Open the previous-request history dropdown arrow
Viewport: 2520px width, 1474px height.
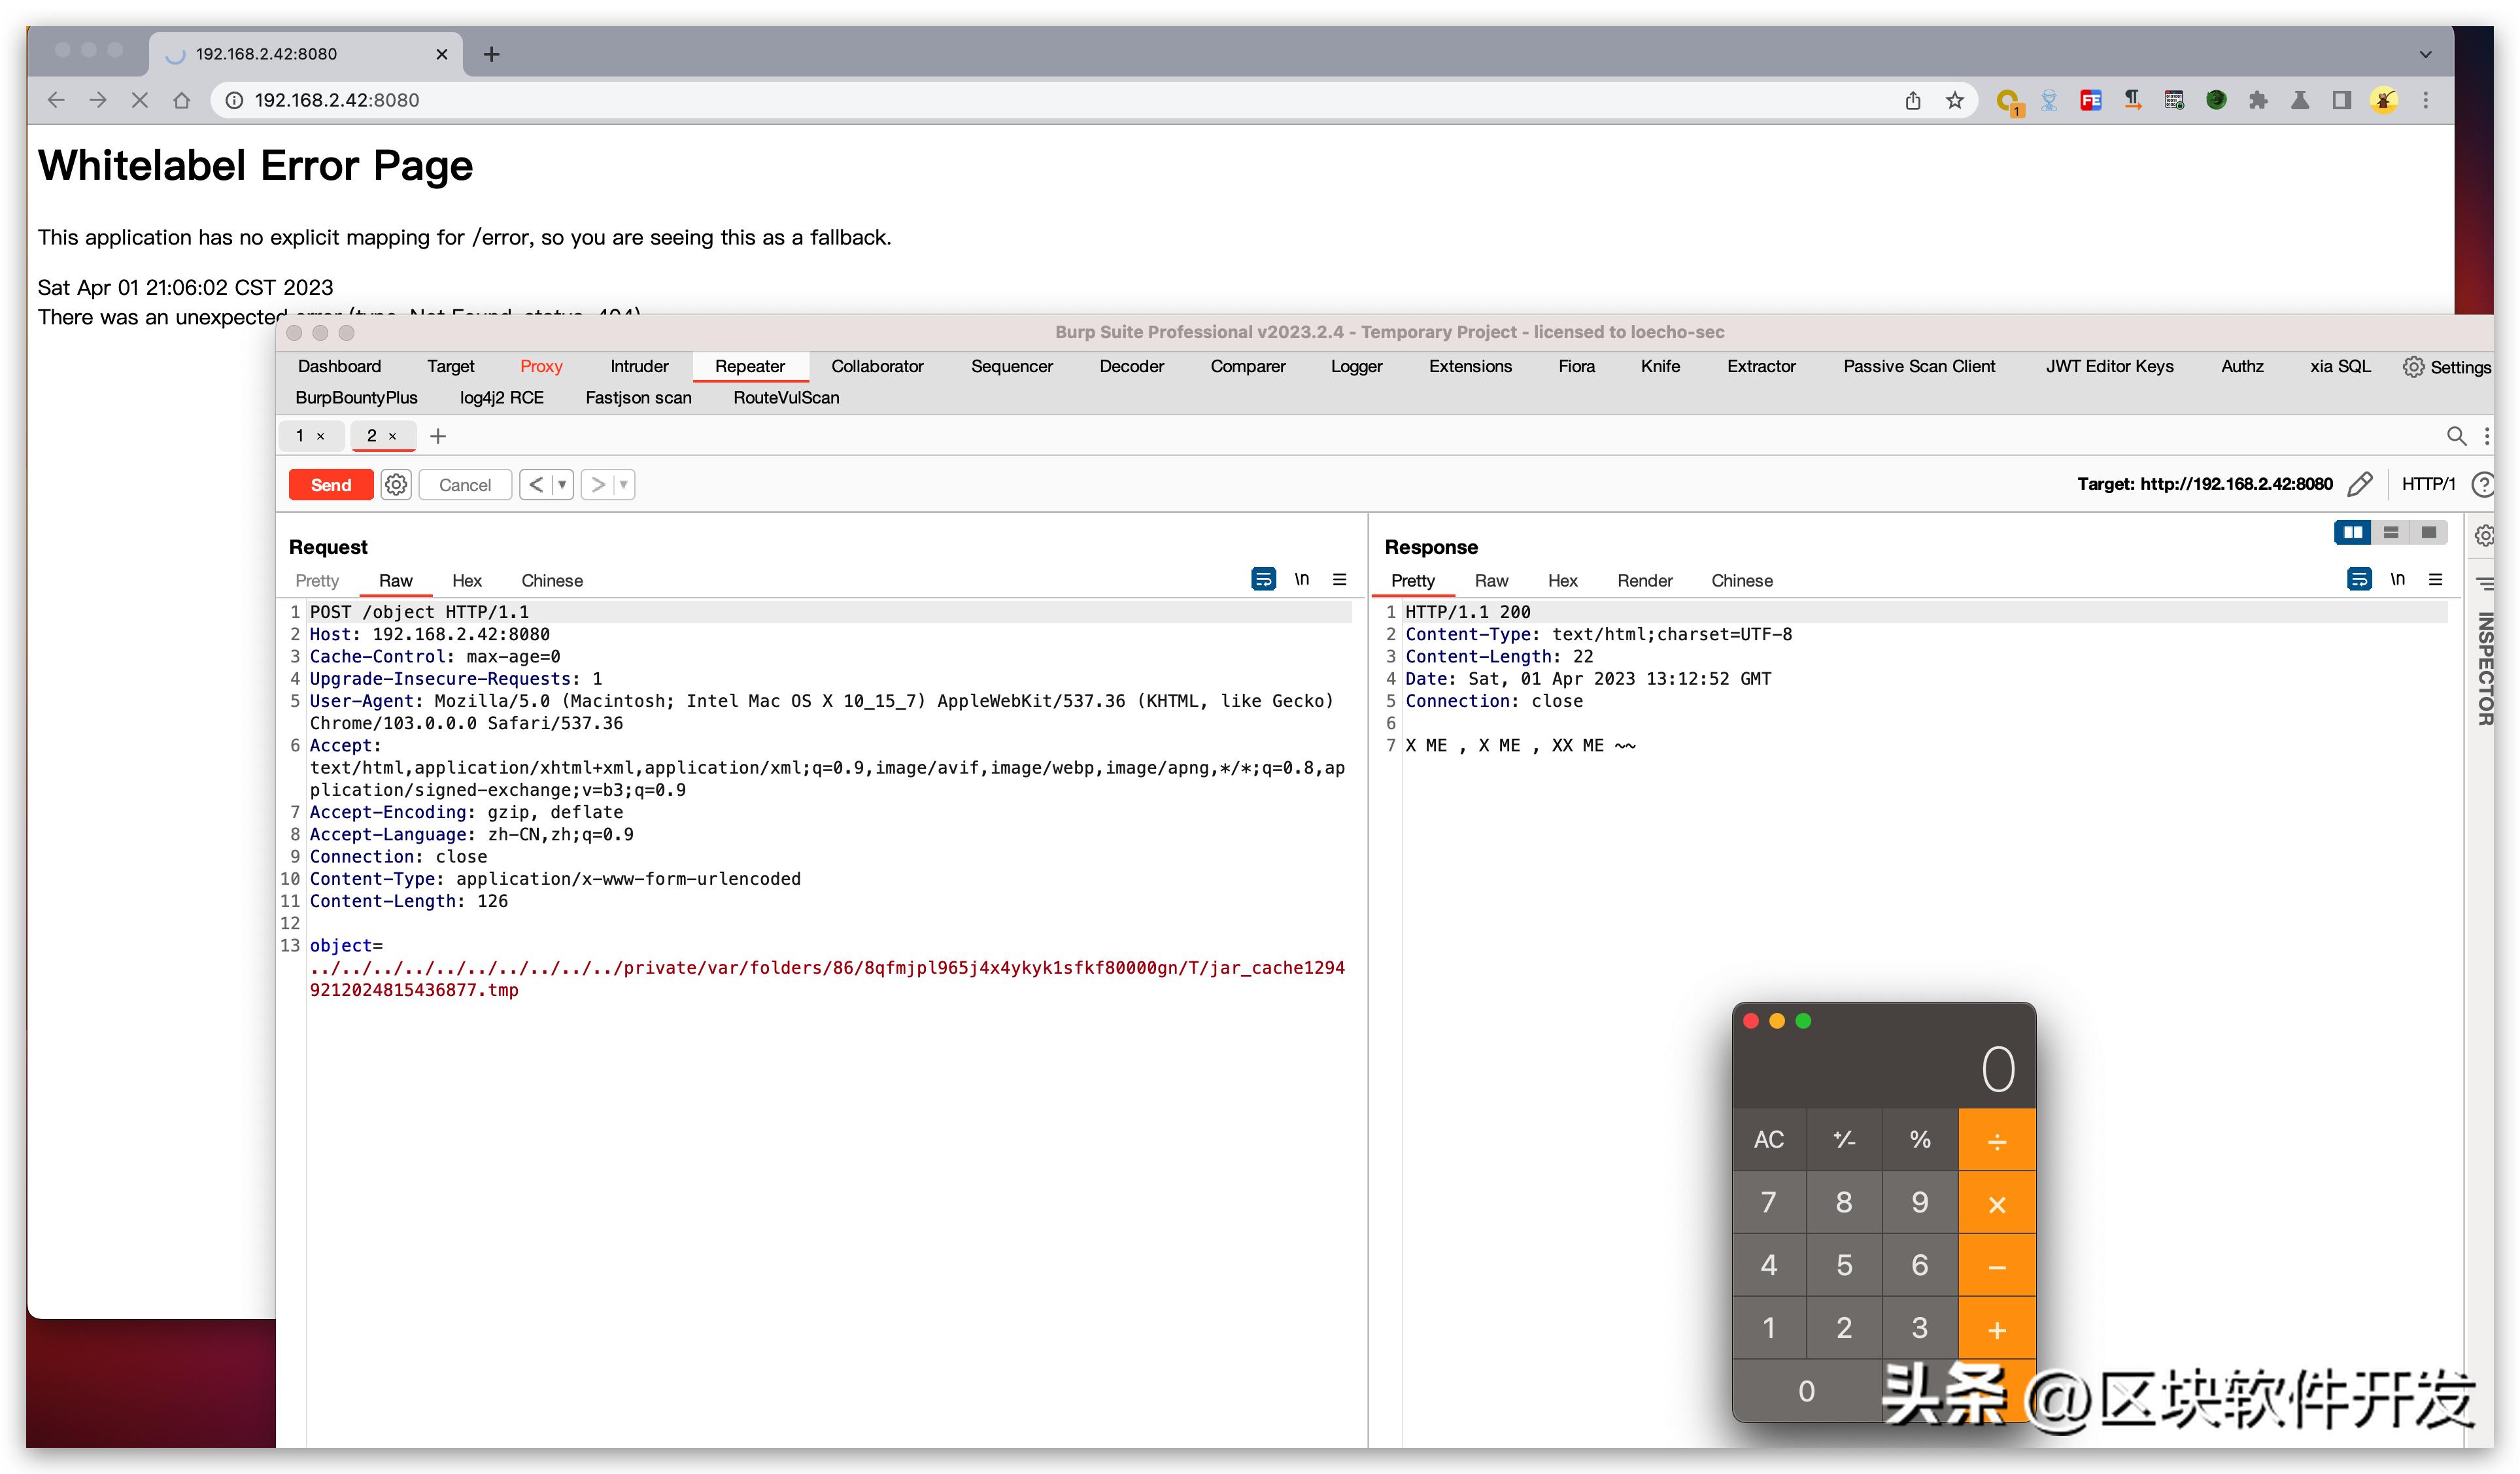click(563, 484)
